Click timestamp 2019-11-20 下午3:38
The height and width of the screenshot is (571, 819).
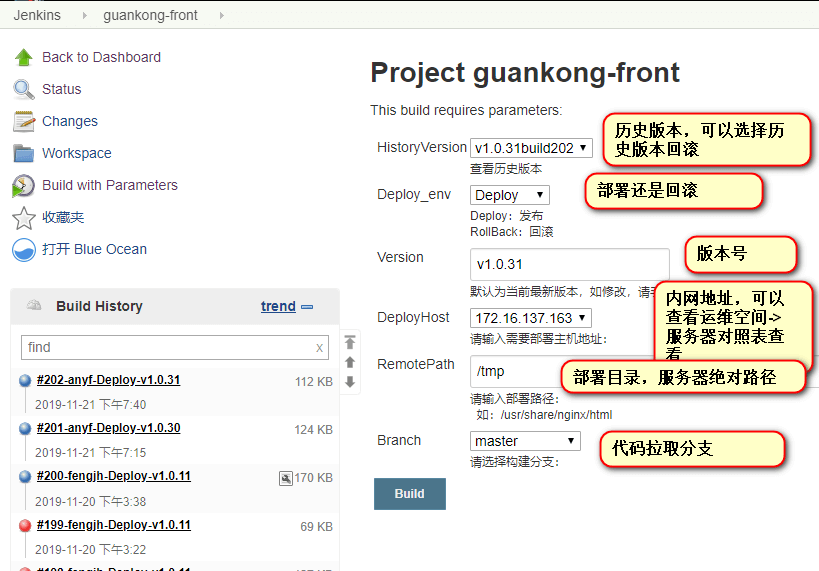(x=91, y=502)
